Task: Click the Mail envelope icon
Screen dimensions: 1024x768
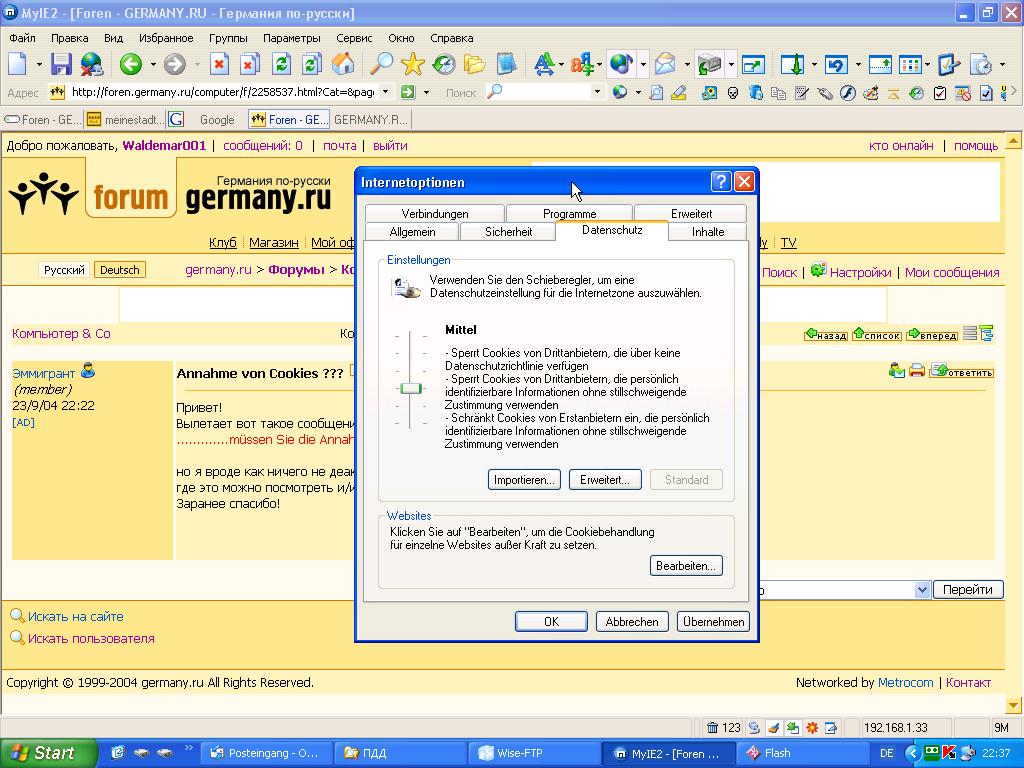Action: coord(665,64)
